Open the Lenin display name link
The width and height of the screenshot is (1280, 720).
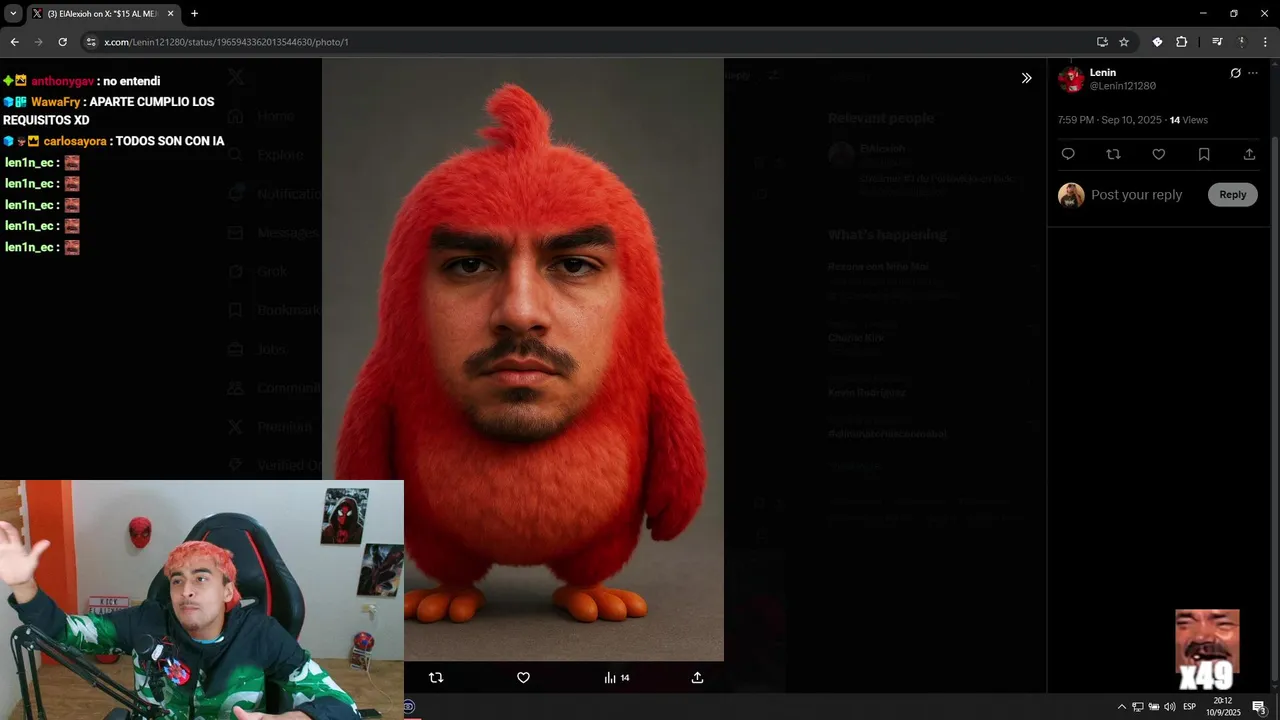point(1103,73)
